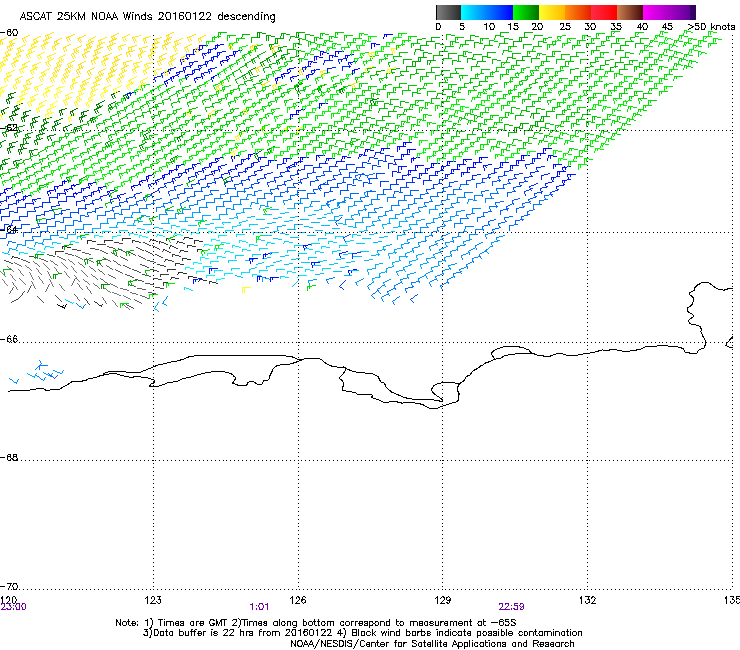Click the yellow 20-25 knots color segment
Screen dimensions: 740x650
(551, 12)
